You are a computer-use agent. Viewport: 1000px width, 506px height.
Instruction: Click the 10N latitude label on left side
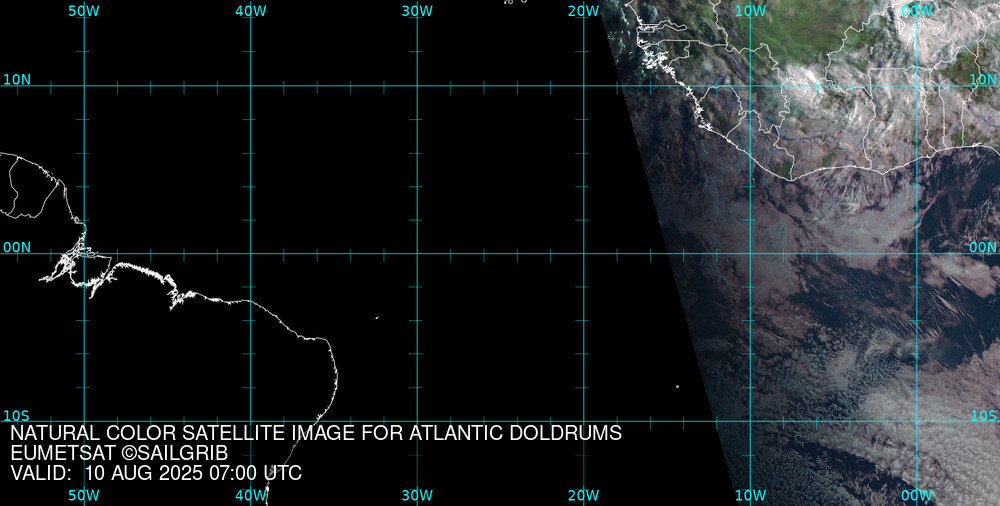tap(17, 80)
